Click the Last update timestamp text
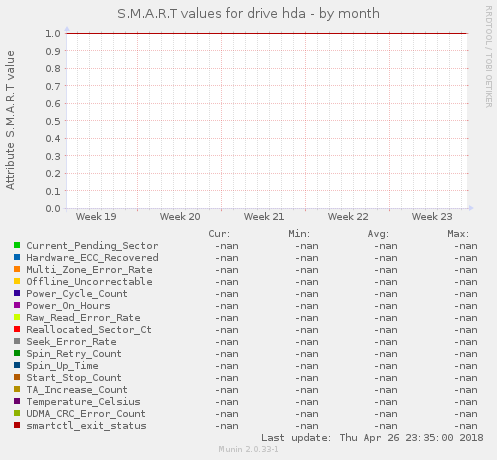Screen dimensions: 497x460 [372, 438]
